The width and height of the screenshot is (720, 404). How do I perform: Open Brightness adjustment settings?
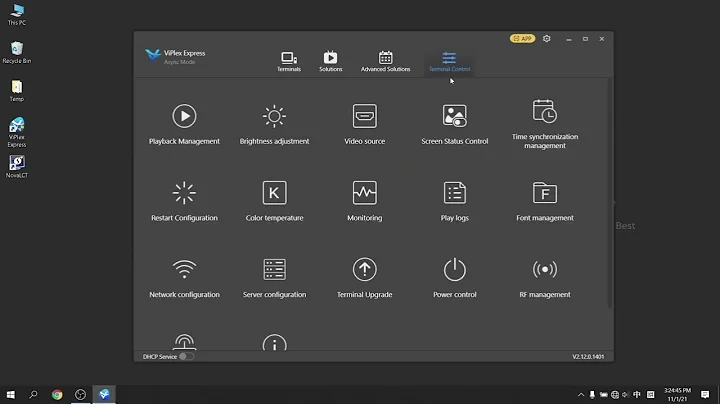(274, 124)
